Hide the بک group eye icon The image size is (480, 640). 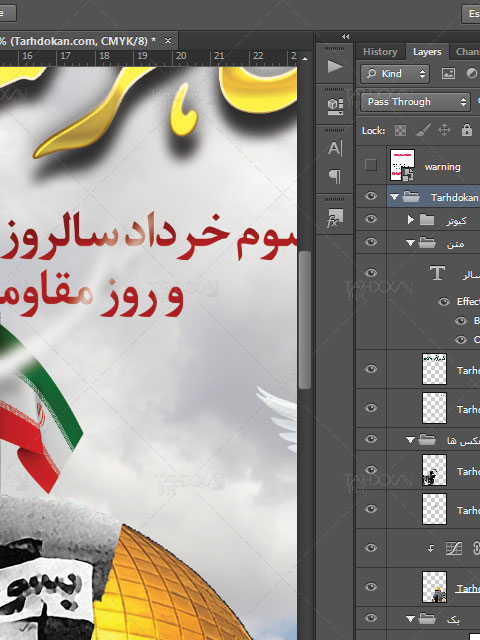(371, 618)
